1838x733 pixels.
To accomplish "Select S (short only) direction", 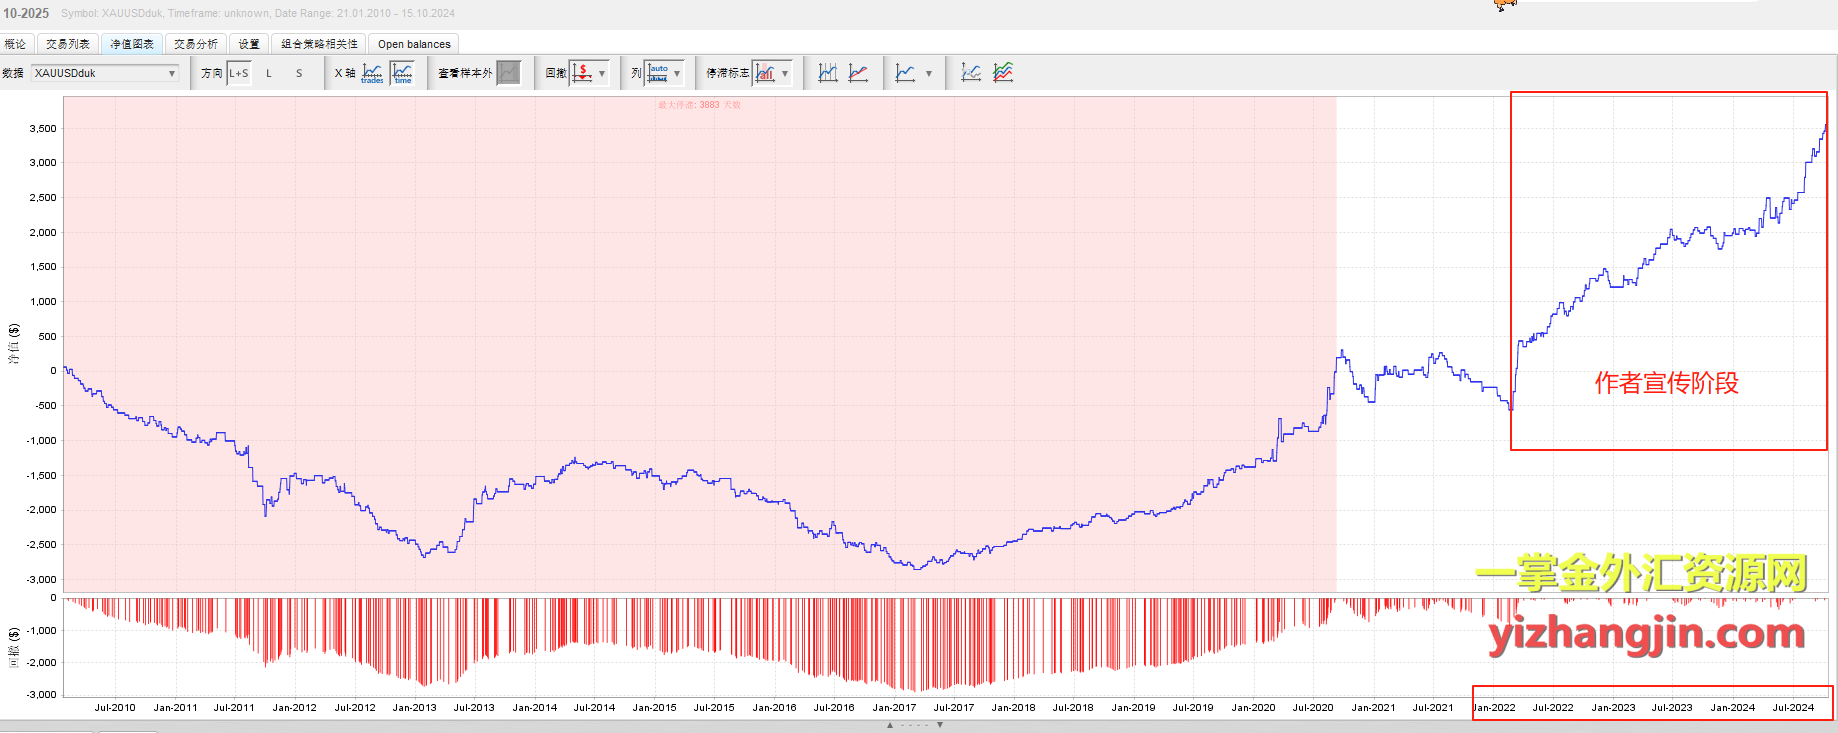I will [x=299, y=73].
